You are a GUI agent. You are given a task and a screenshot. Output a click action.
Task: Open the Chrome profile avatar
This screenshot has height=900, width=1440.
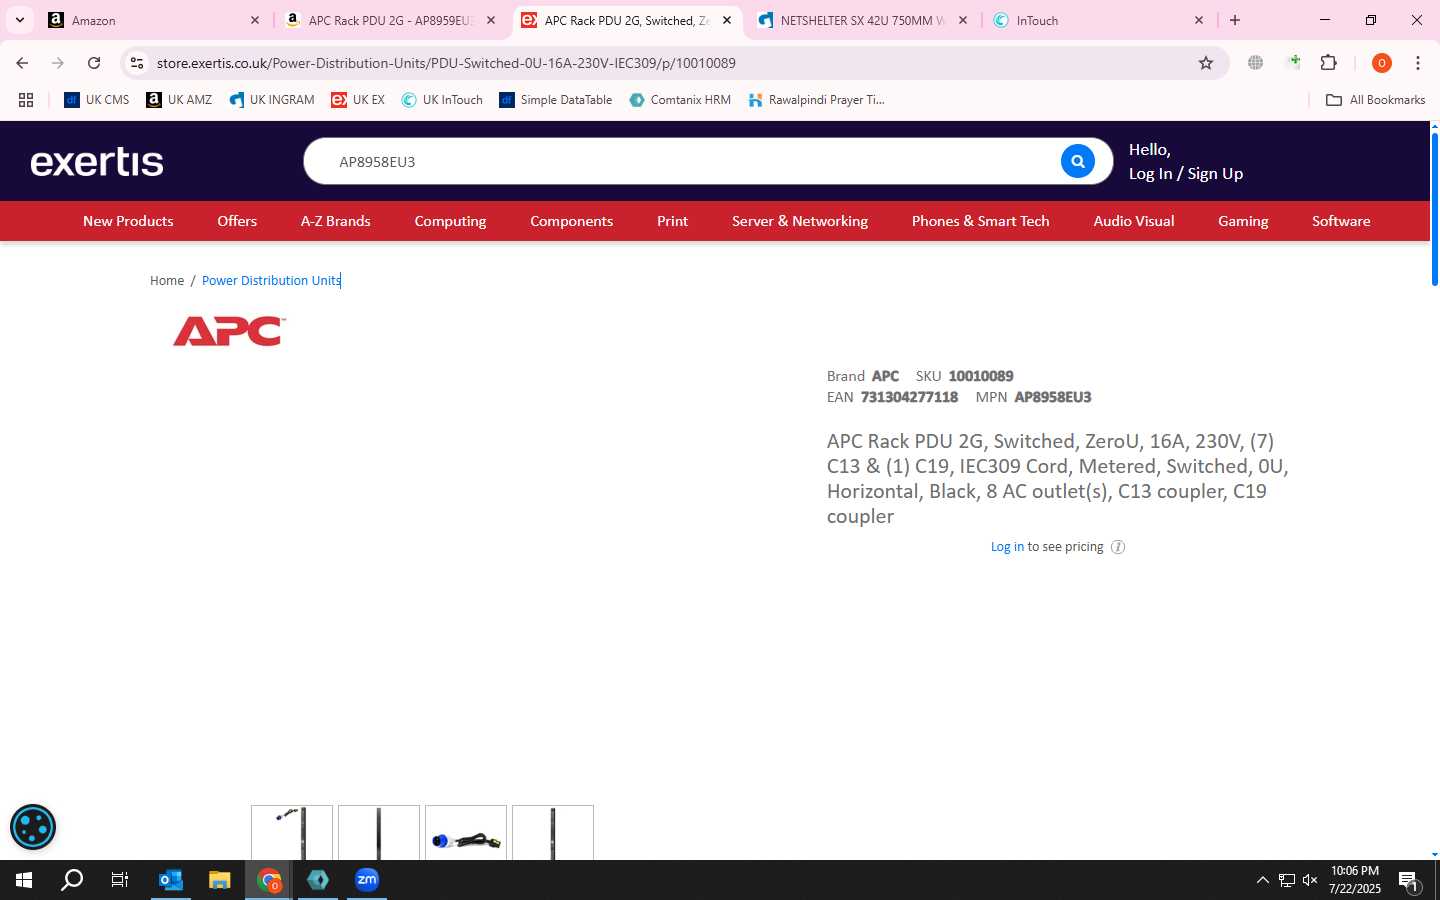point(1382,63)
